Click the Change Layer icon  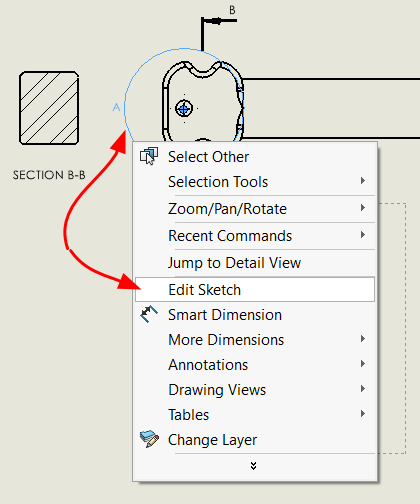(149, 439)
